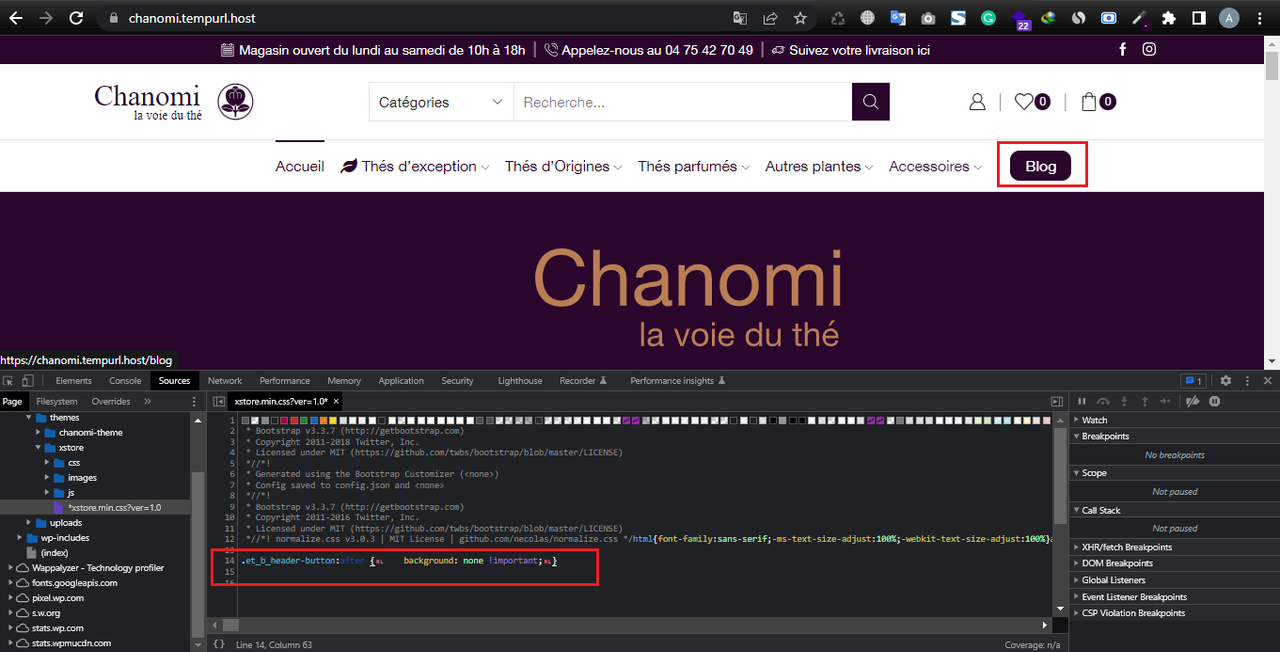Click the code editor horizontal scrollbar thumb

(231, 624)
